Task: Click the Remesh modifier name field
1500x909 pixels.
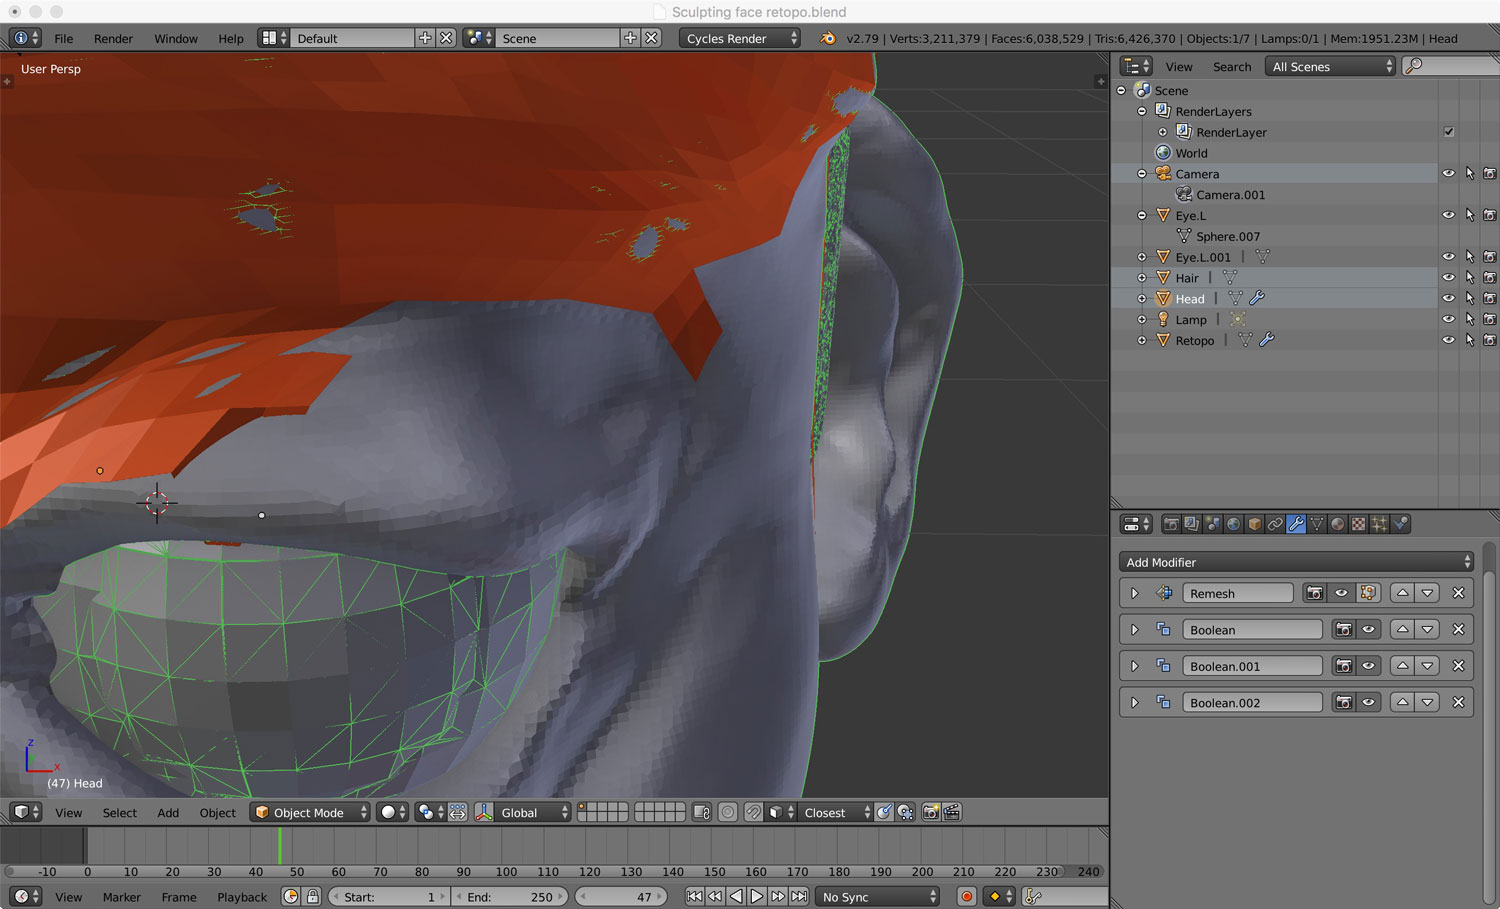Action: [x=1238, y=593]
